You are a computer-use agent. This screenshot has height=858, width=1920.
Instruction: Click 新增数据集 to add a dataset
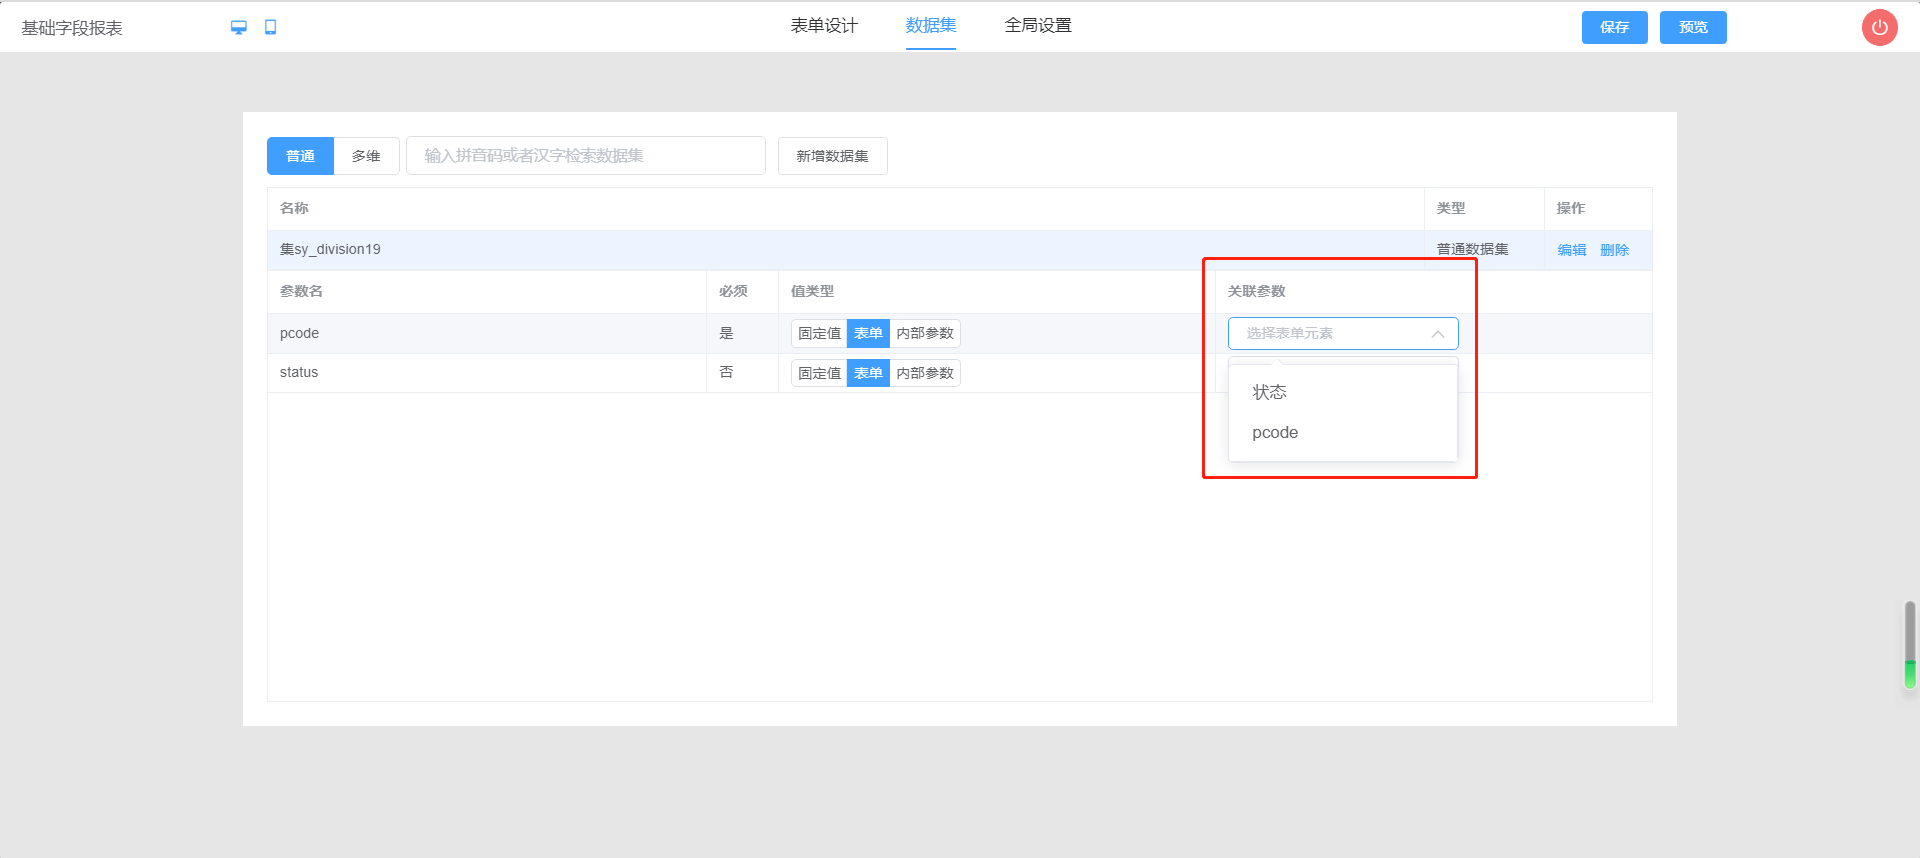832,156
